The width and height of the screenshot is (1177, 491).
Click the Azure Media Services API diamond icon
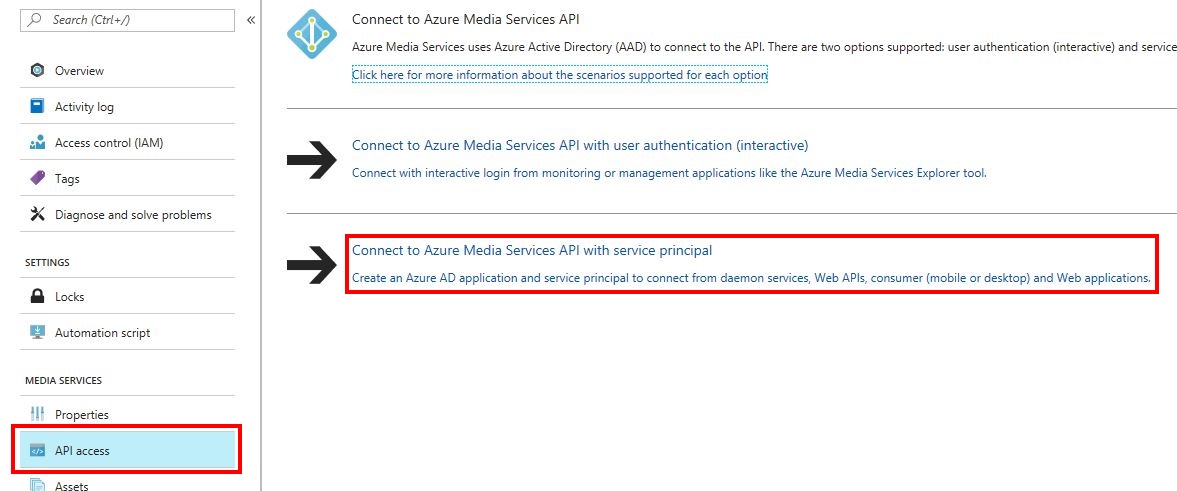pos(312,34)
